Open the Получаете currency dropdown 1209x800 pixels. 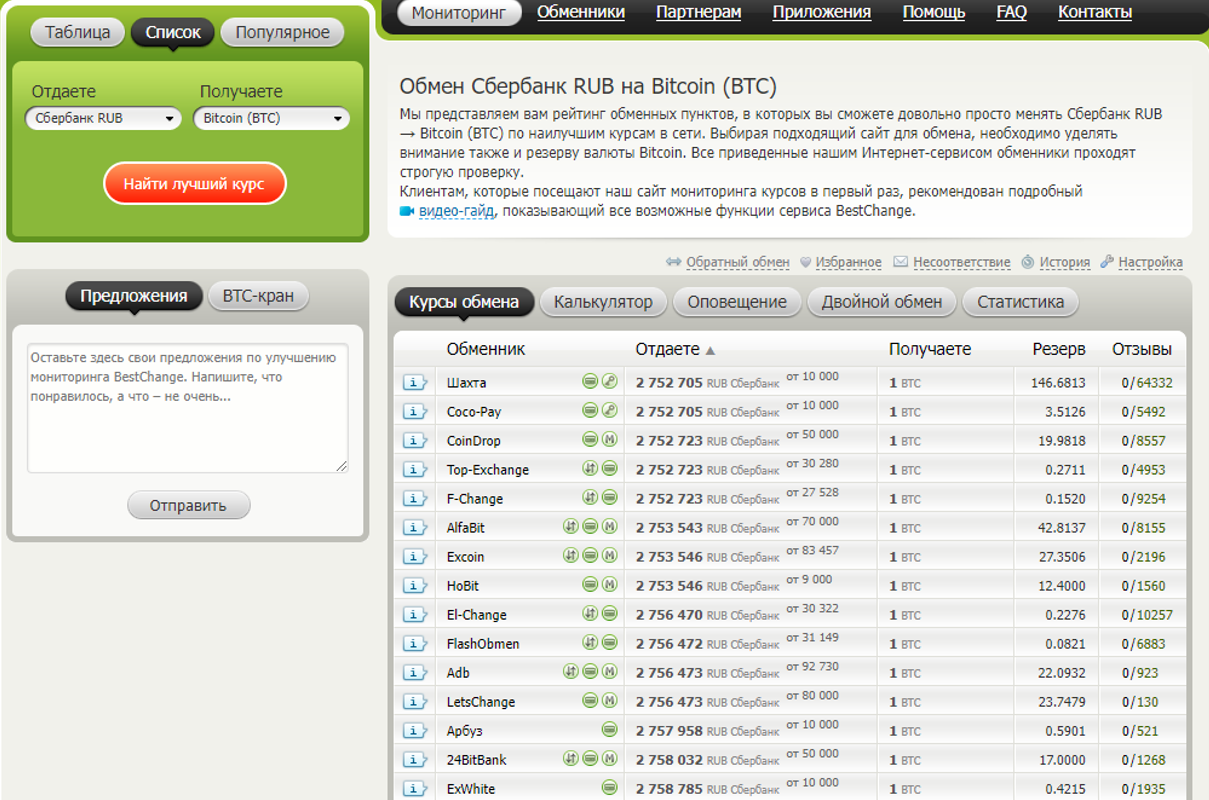[x=271, y=118]
